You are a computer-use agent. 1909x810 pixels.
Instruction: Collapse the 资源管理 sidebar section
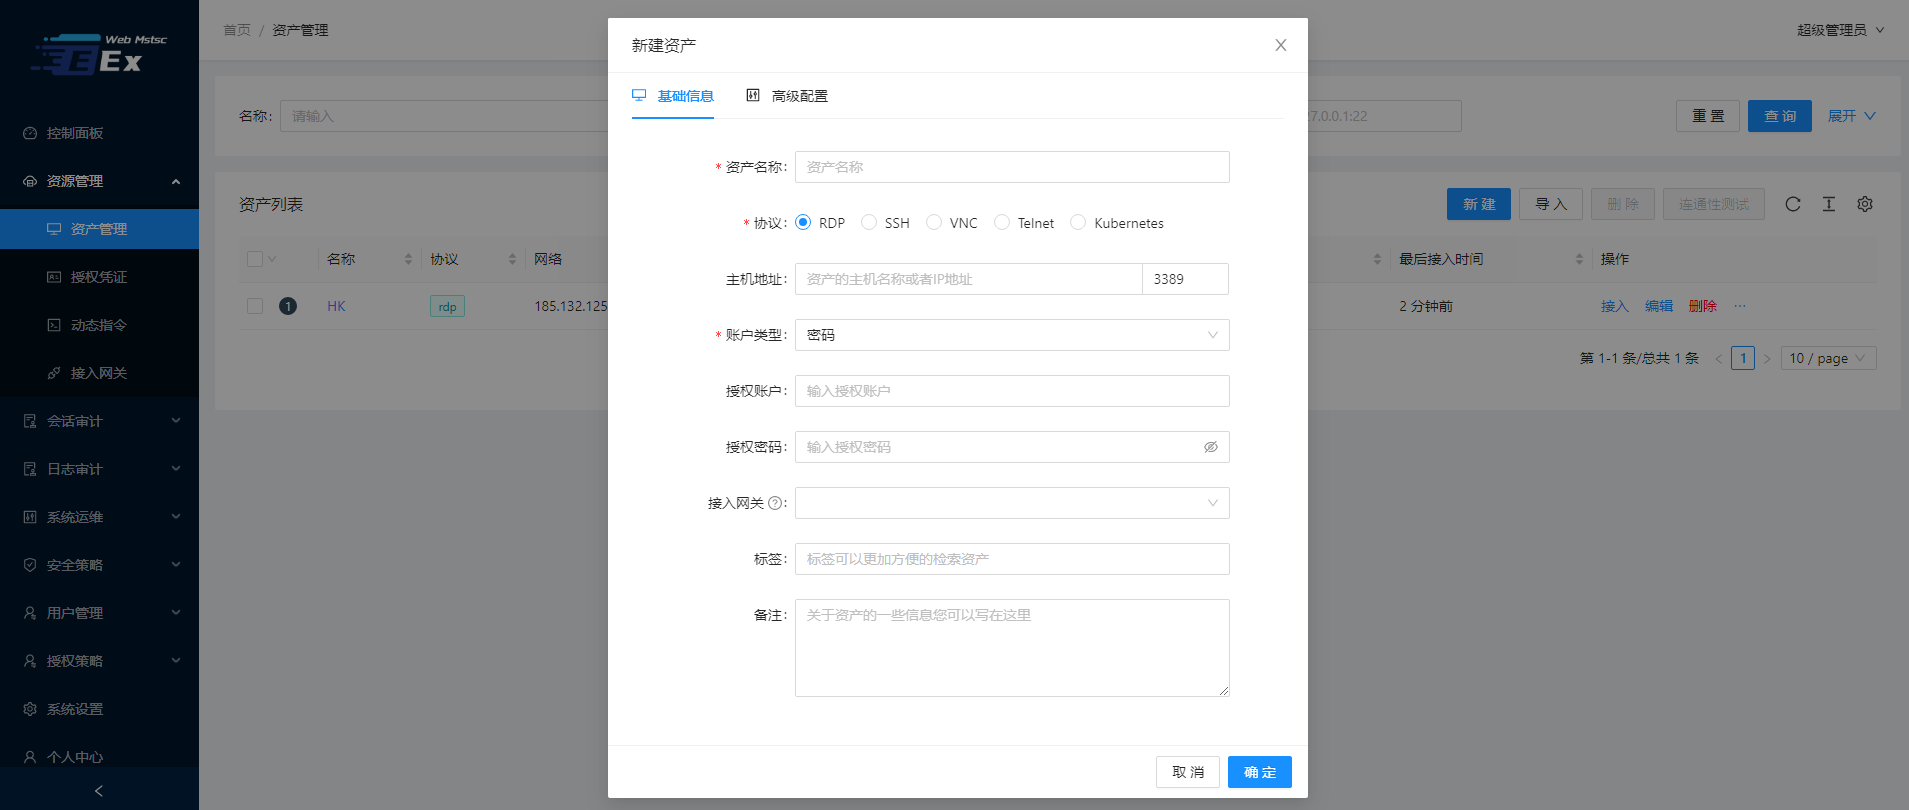(99, 181)
